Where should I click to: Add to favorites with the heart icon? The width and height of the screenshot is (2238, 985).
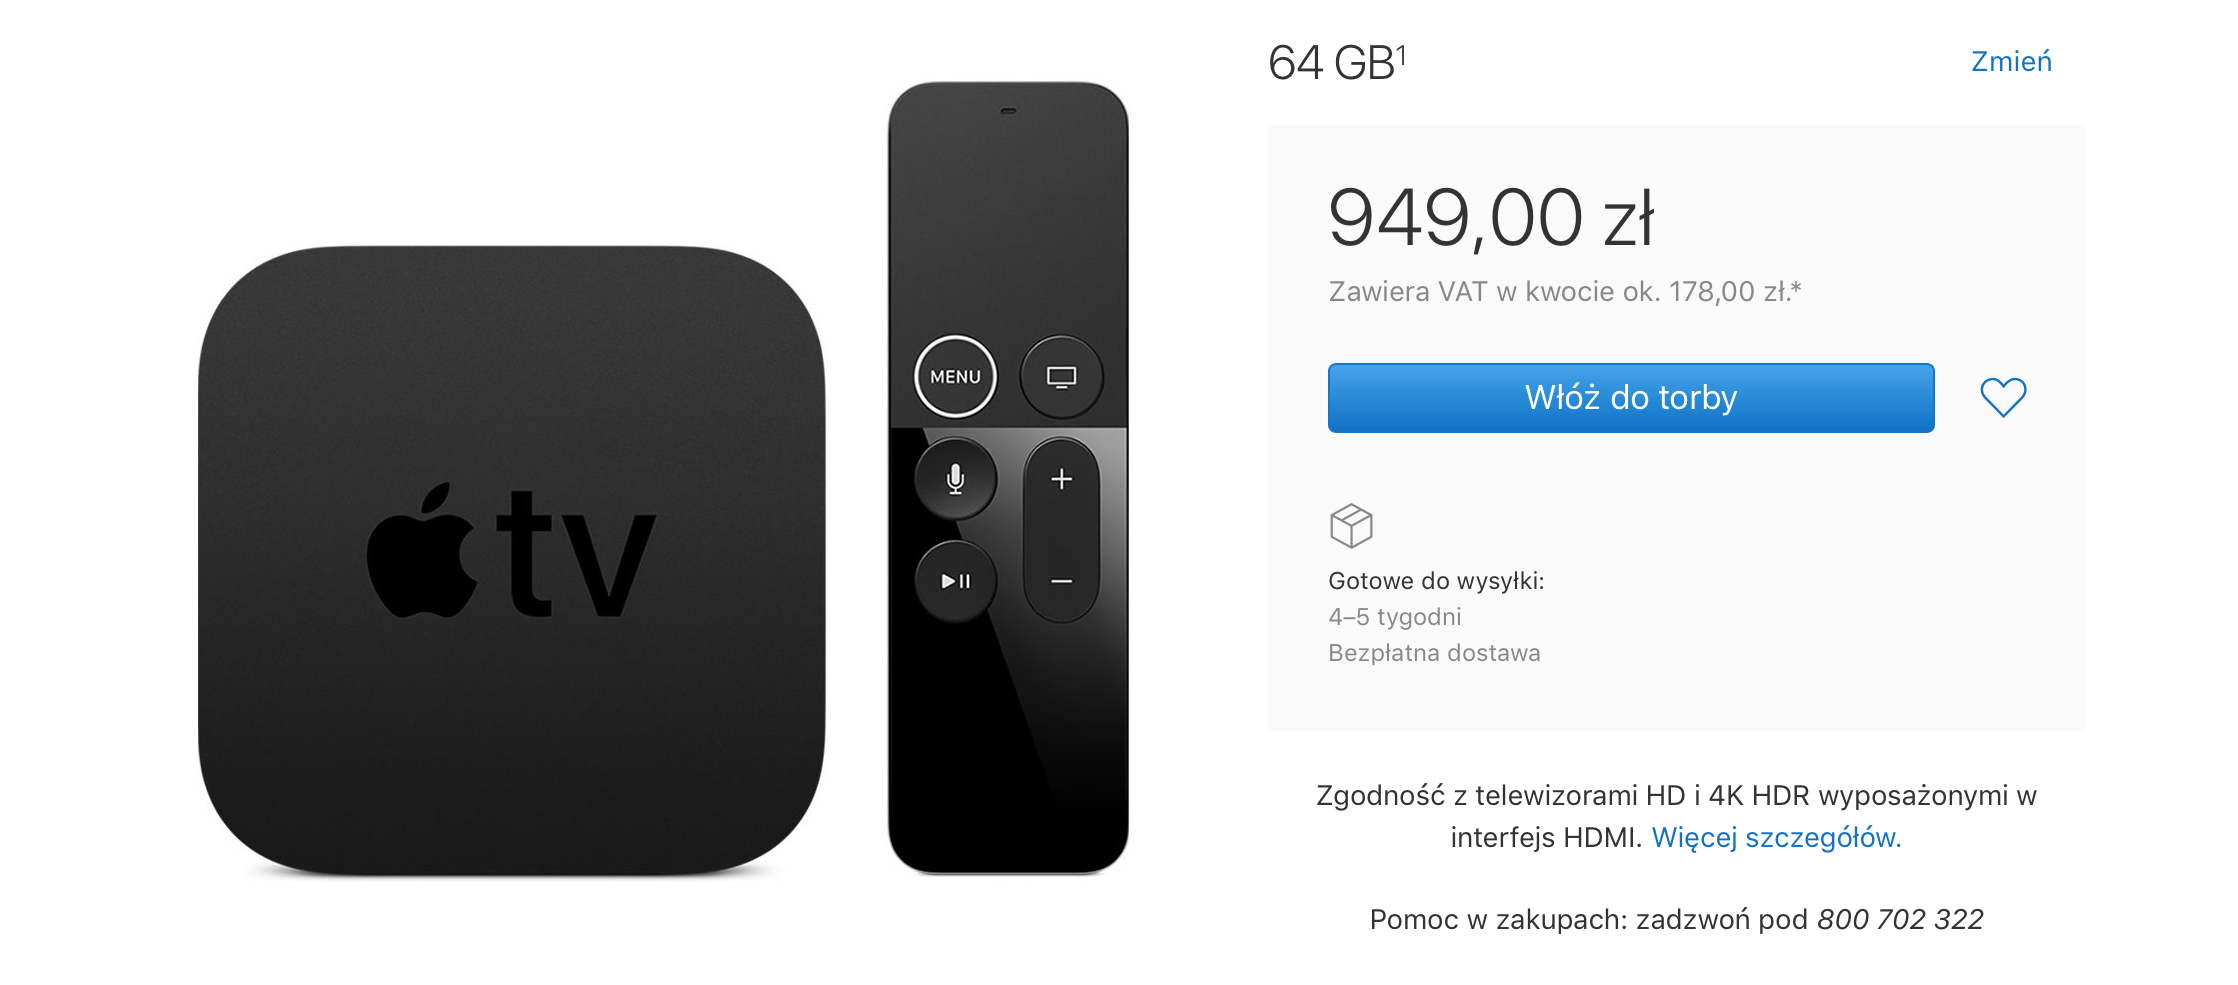coord(2003,397)
